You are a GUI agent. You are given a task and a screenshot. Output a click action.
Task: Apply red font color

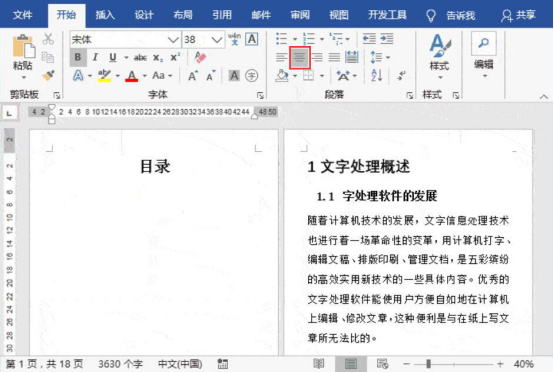click(x=131, y=76)
